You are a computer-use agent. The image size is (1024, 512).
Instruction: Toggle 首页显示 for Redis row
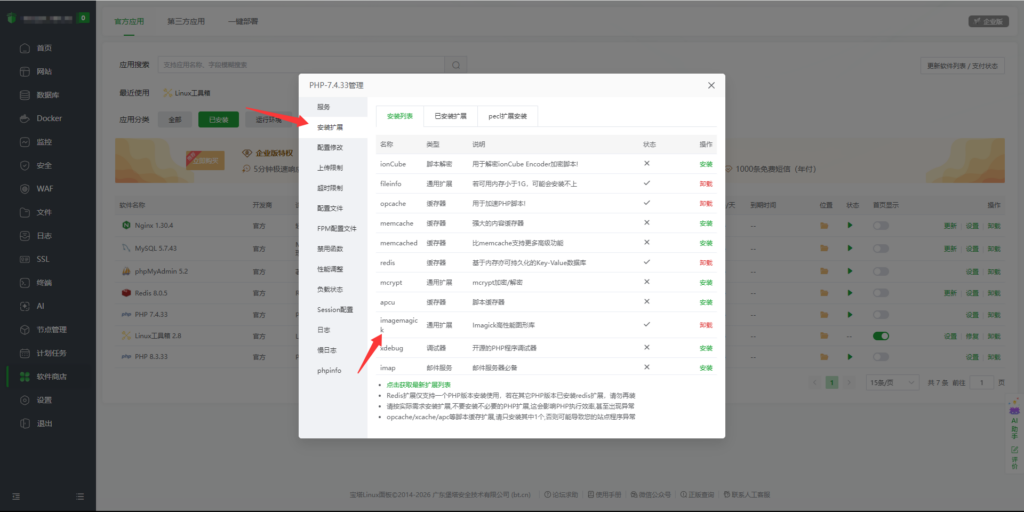click(880, 293)
